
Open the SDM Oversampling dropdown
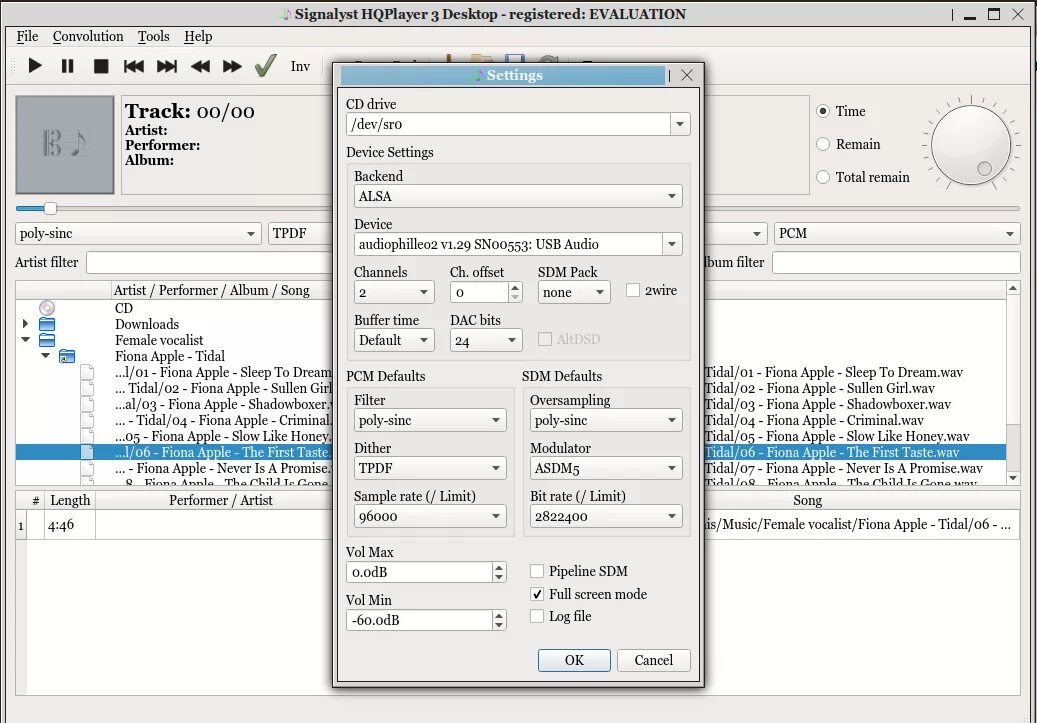click(606, 421)
